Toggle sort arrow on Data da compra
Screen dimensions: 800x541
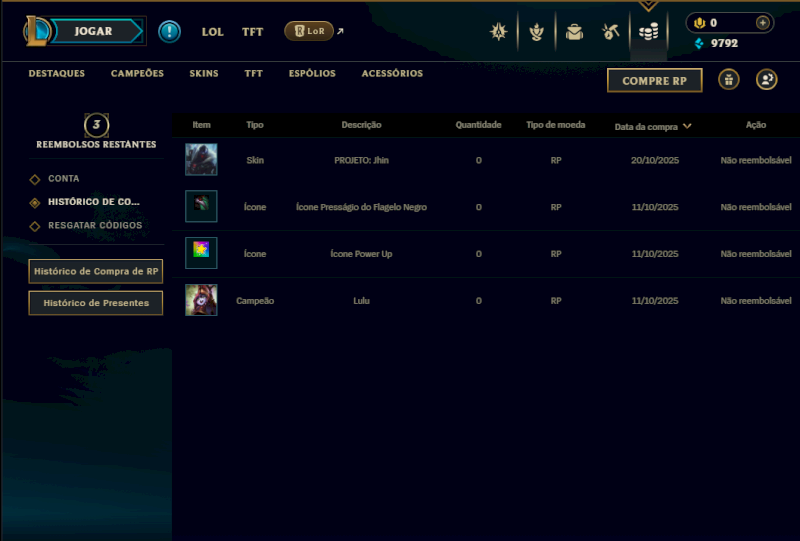click(x=687, y=126)
